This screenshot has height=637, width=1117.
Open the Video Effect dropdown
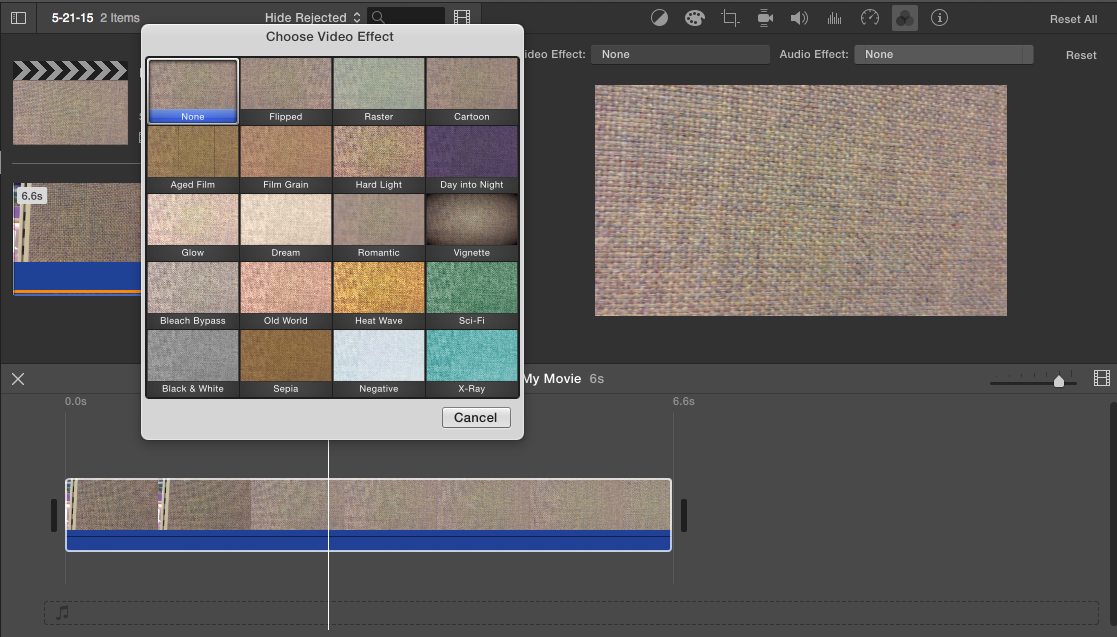click(679, 54)
